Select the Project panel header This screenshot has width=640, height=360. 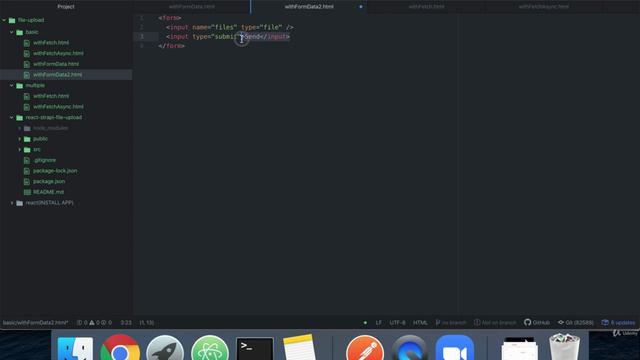coord(66,7)
